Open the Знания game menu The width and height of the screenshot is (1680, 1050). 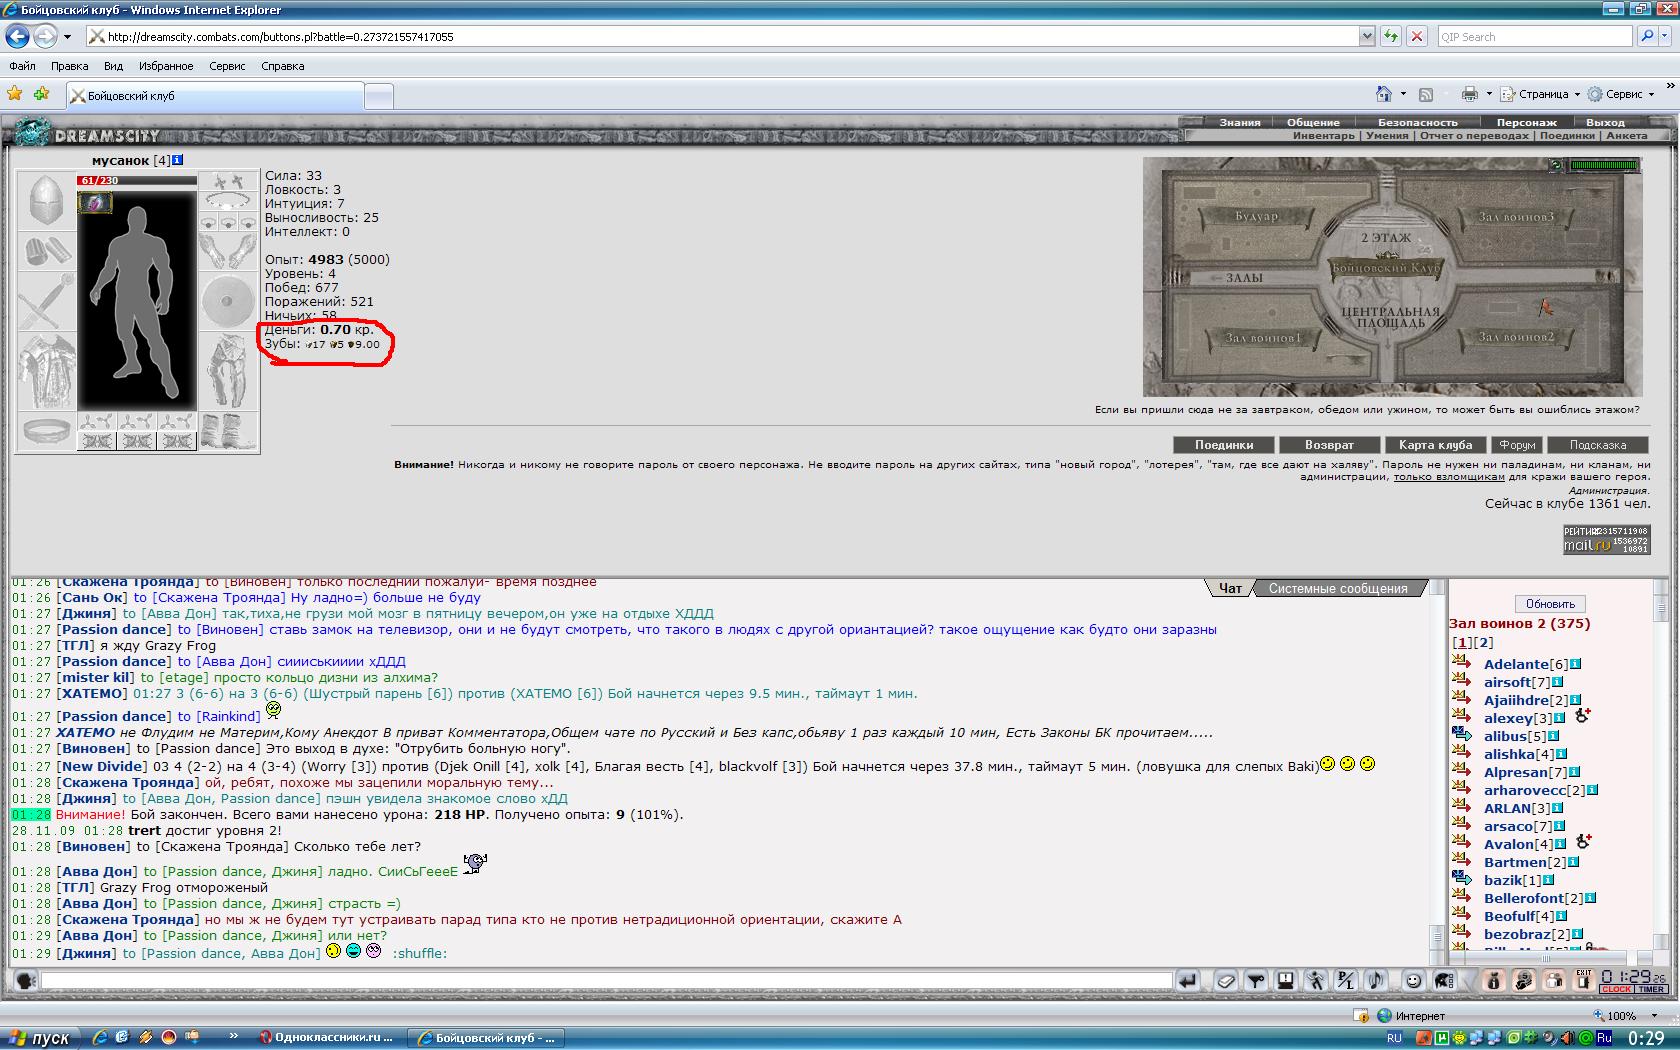(x=1240, y=122)
